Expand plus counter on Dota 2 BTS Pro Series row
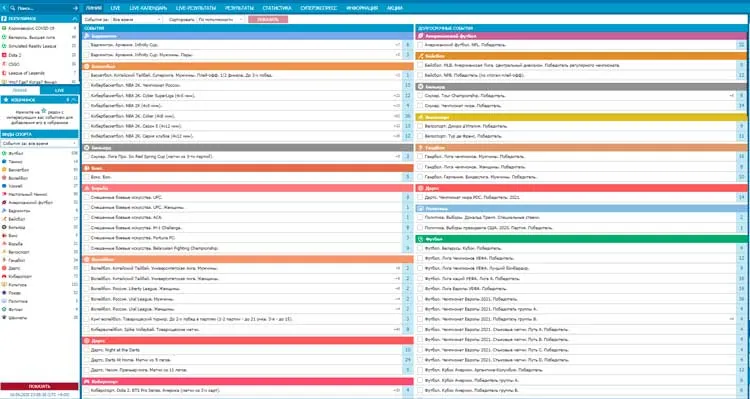750x399 pixels. [x=397, y=391]
